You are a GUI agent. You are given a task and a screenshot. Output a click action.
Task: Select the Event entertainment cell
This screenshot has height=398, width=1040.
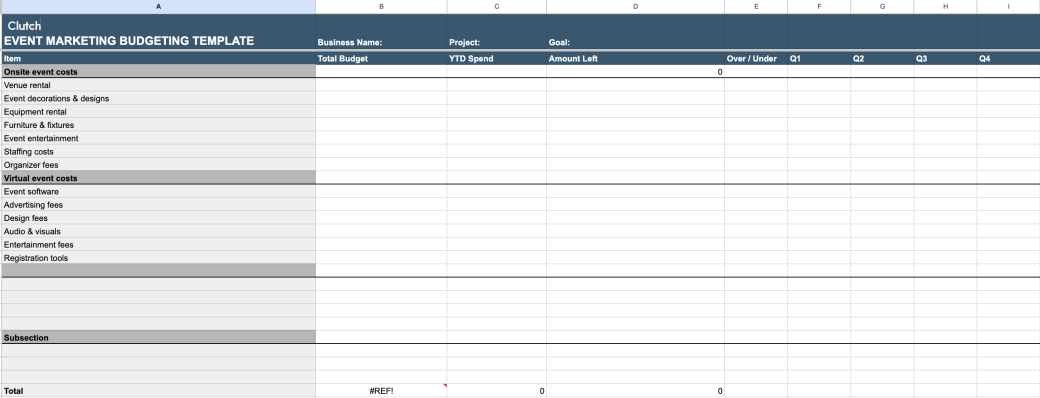(158, 138)
